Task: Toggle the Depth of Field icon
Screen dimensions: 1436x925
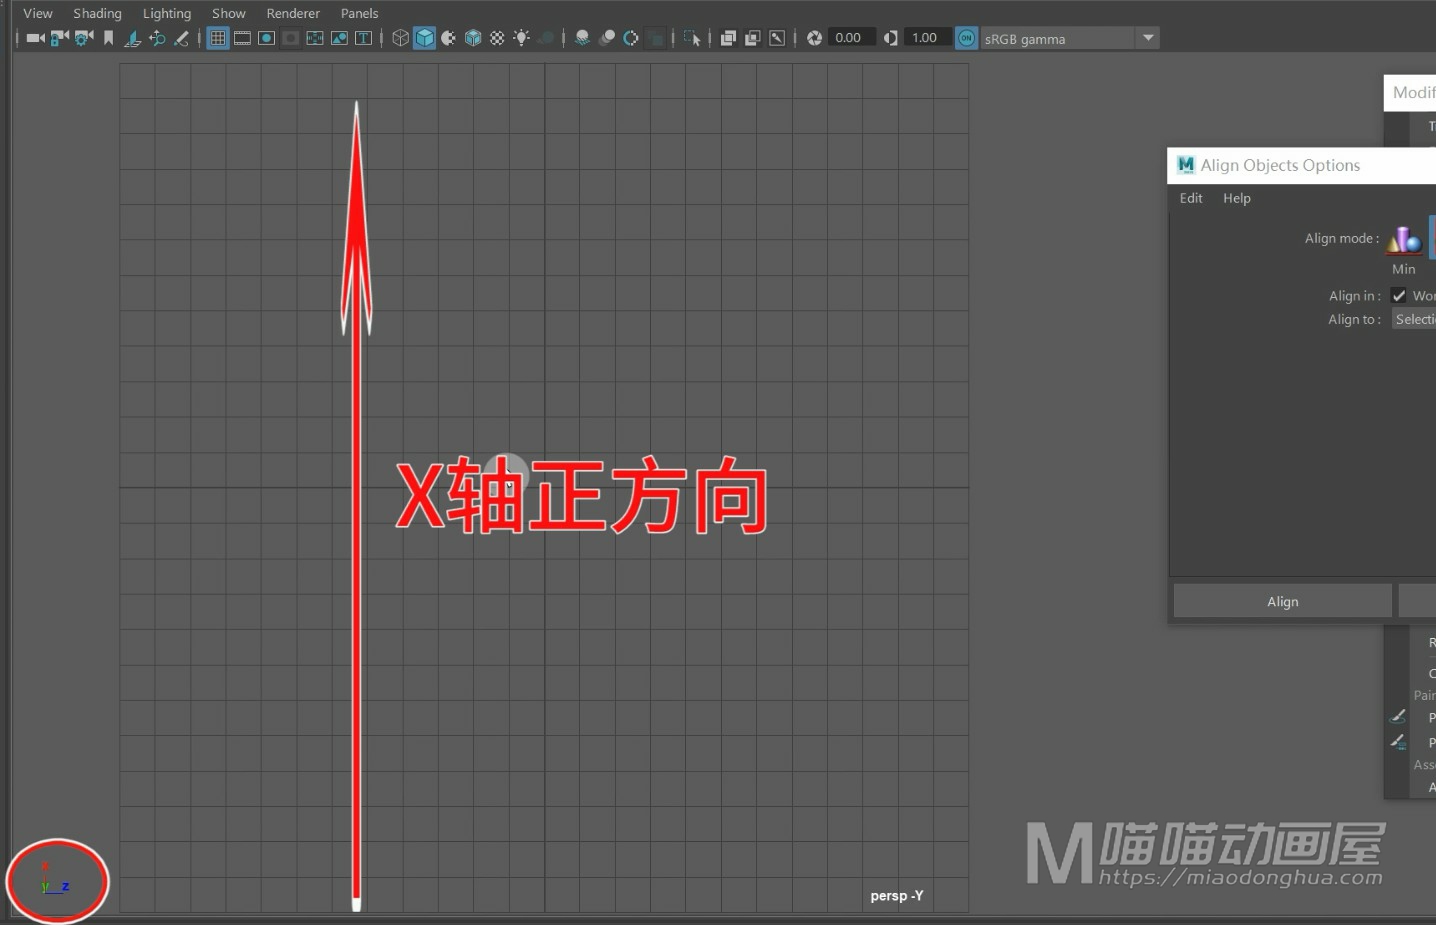Action: (655, 38)
